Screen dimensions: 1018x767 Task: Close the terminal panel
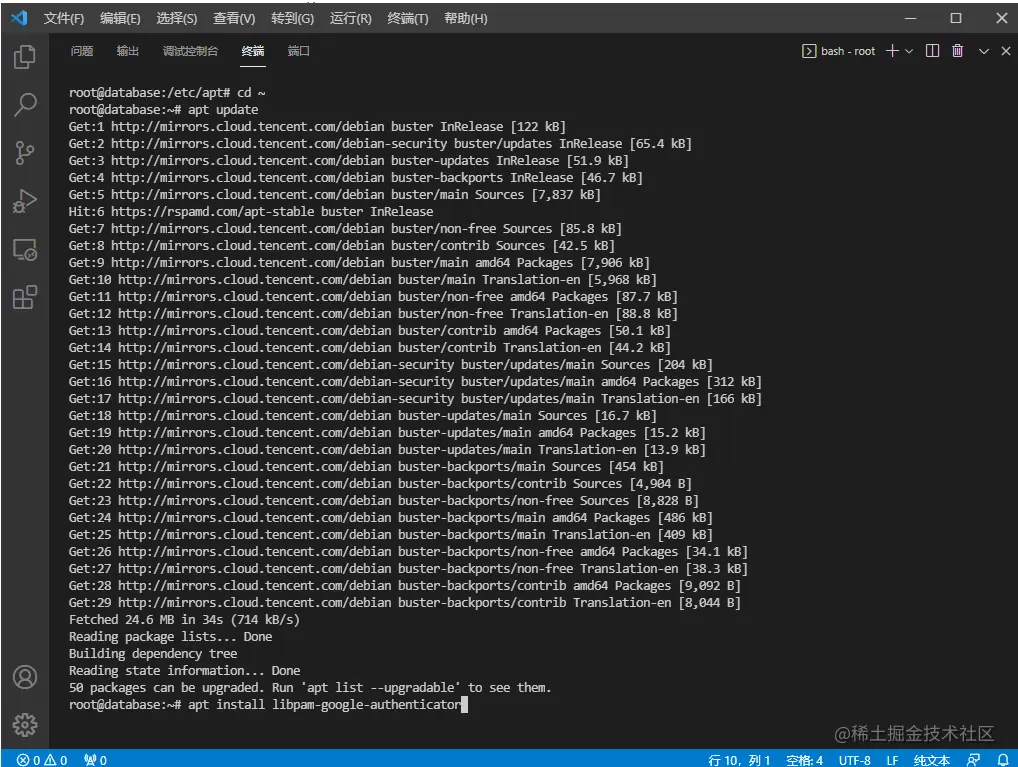click(x=1006, y=51)
